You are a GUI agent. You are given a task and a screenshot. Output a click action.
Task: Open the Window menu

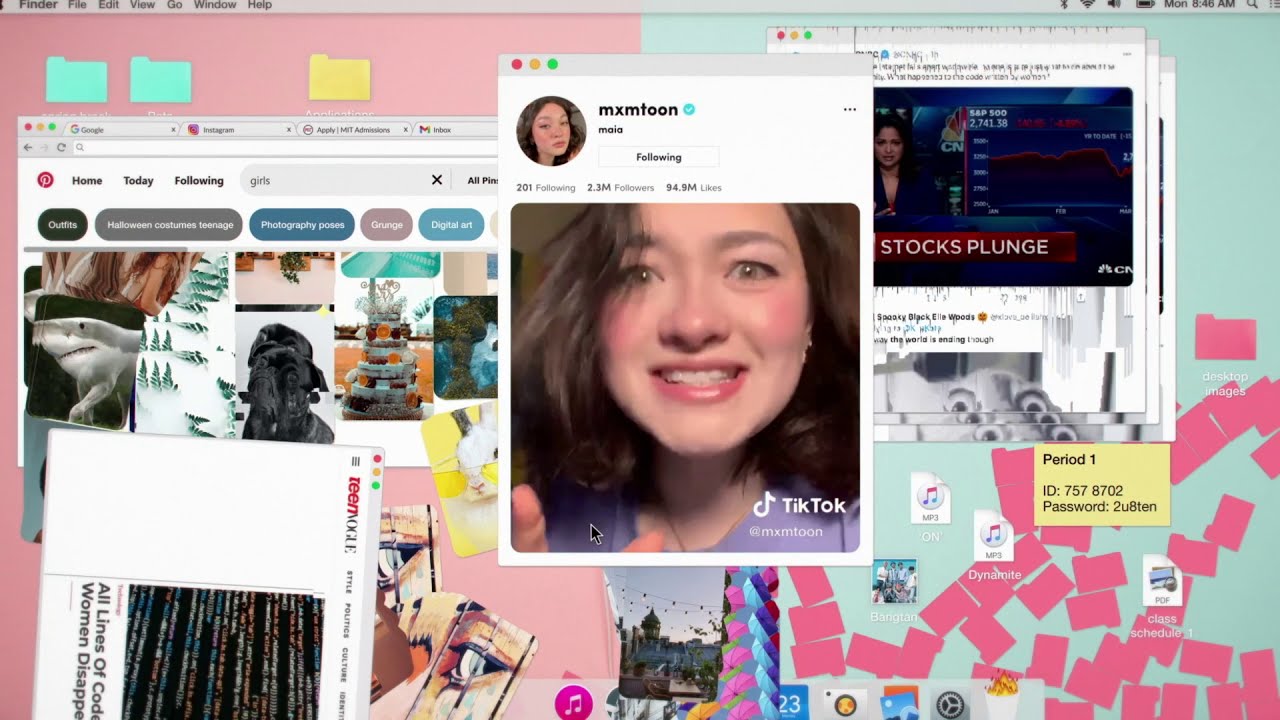[x=215, y=5]
